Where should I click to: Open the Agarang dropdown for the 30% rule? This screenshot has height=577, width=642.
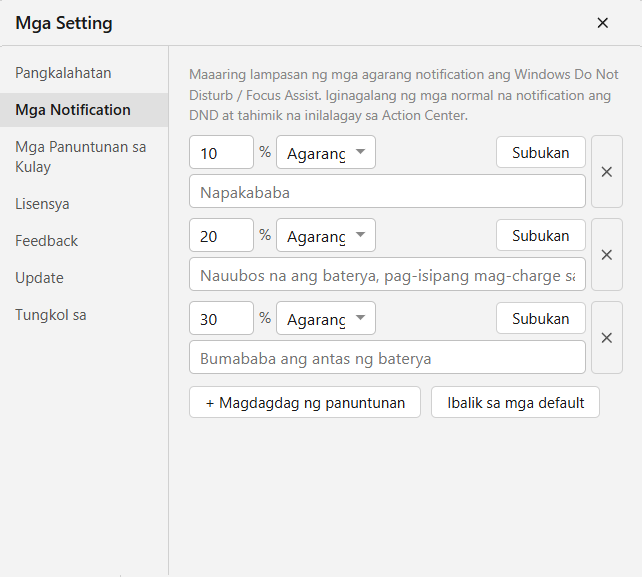326,318
